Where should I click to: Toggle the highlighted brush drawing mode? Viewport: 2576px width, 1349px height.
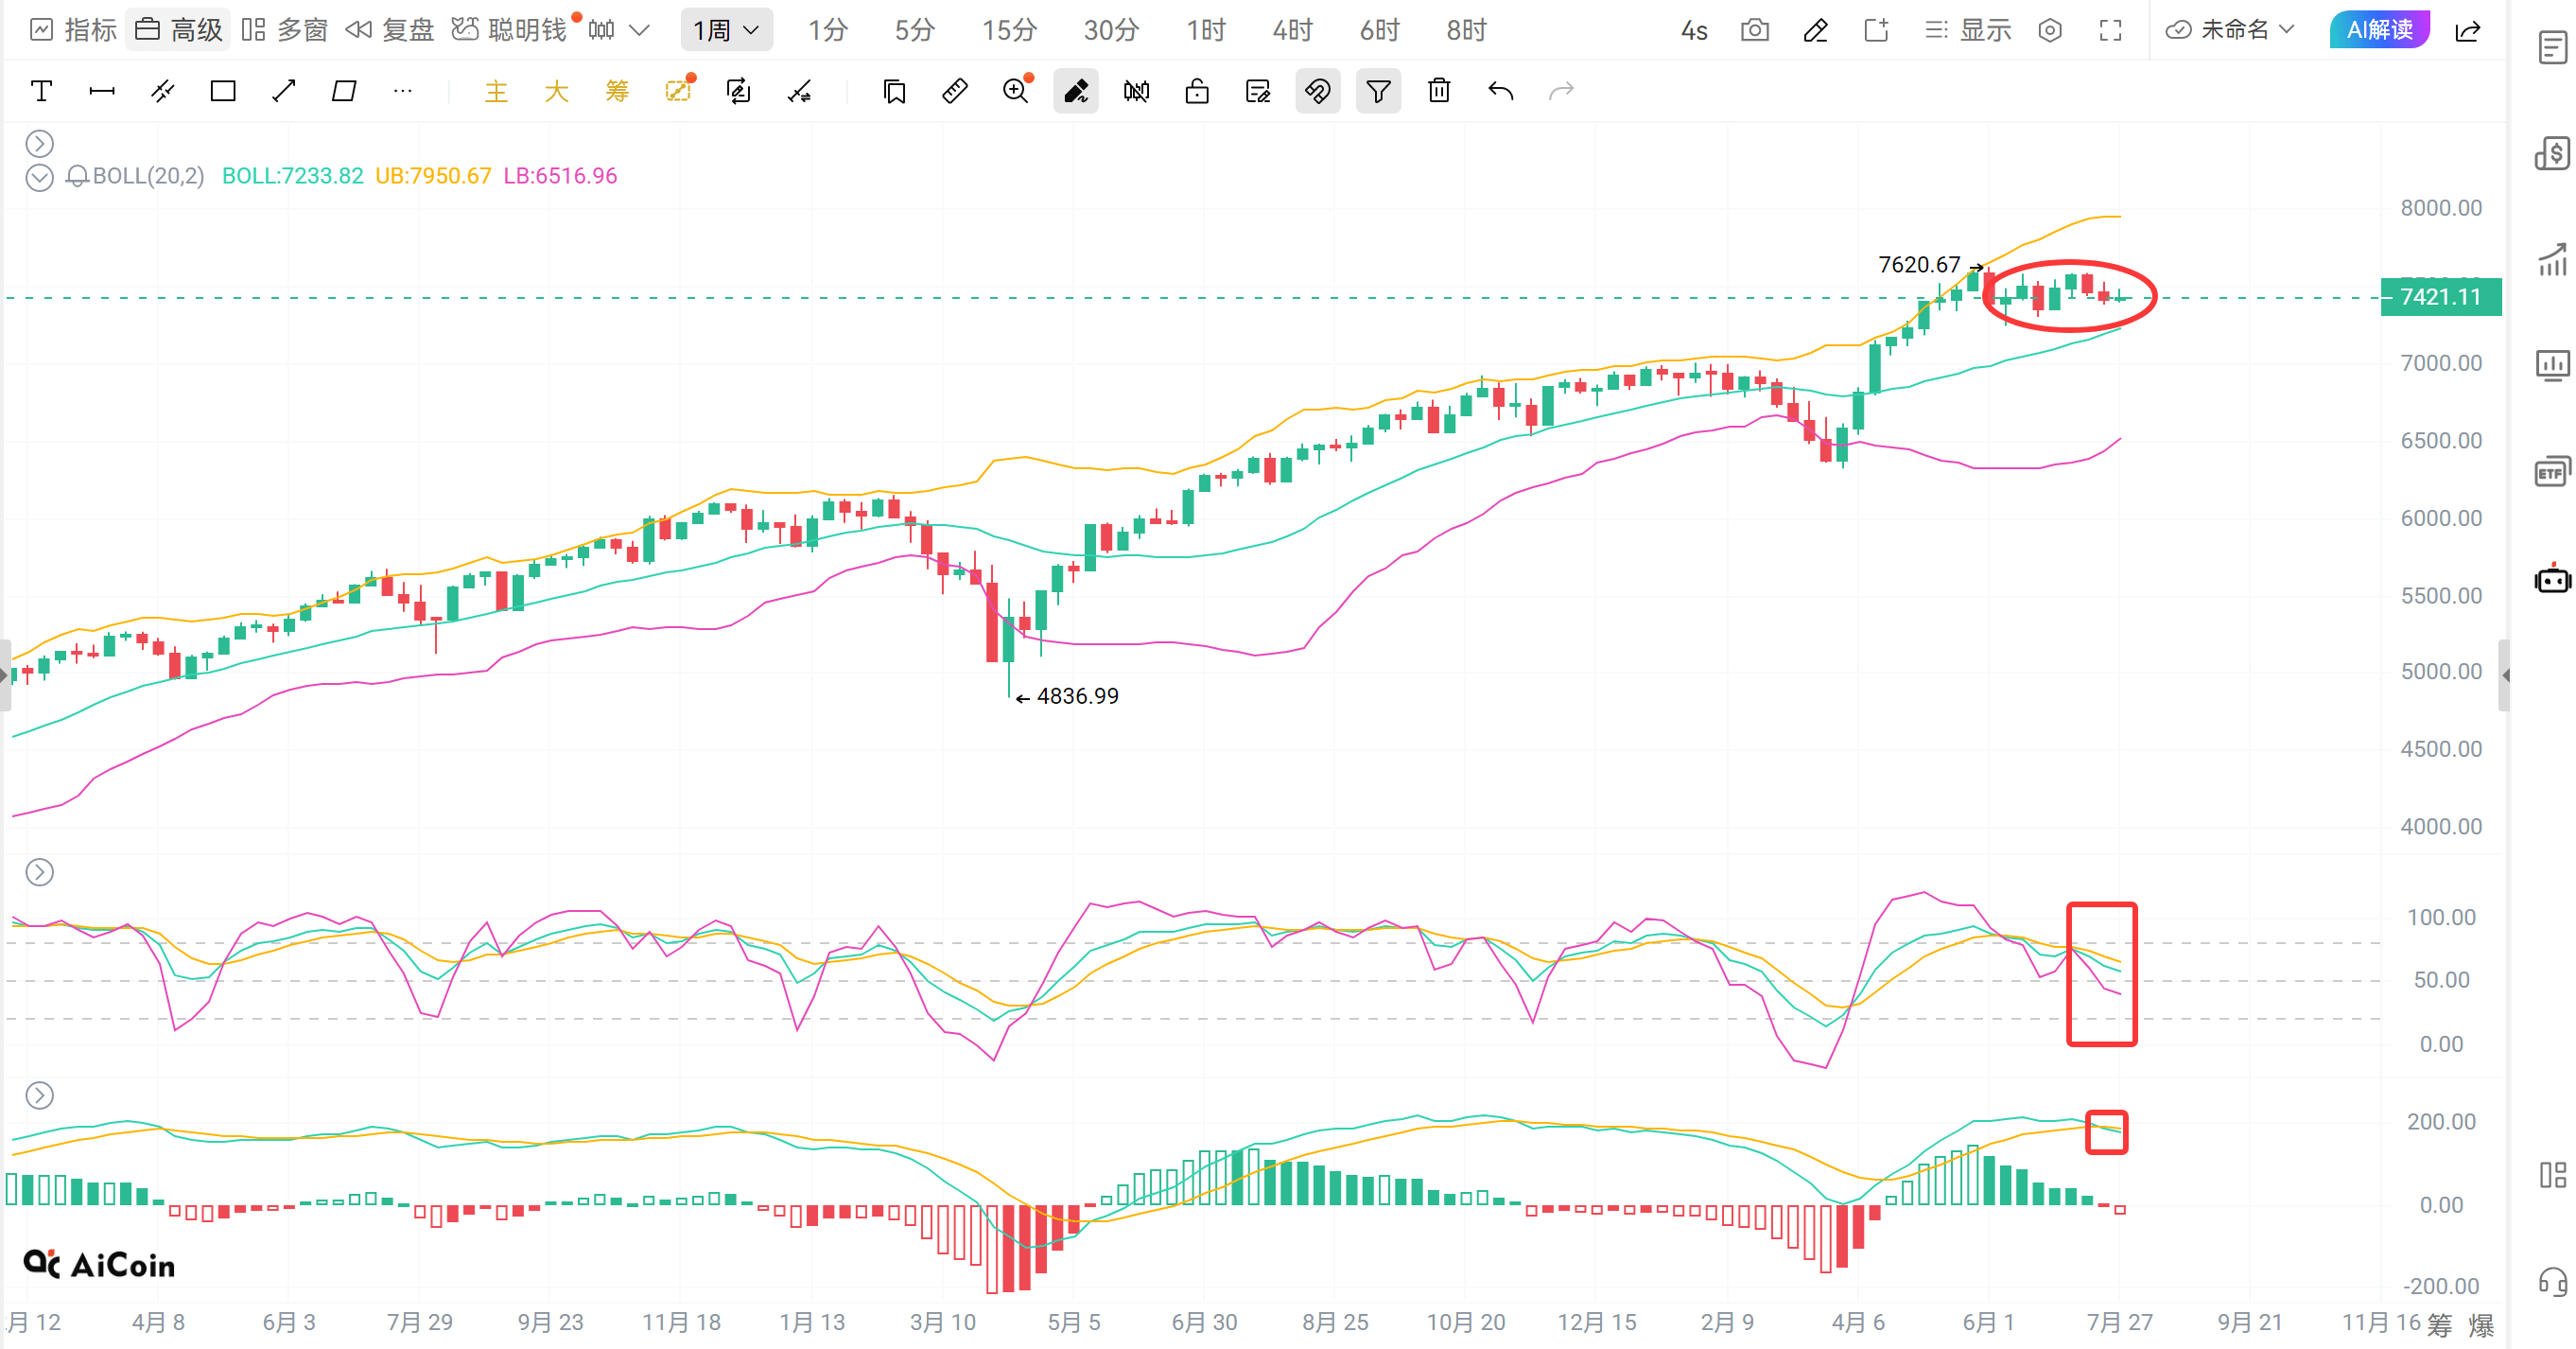point(1076,91)
